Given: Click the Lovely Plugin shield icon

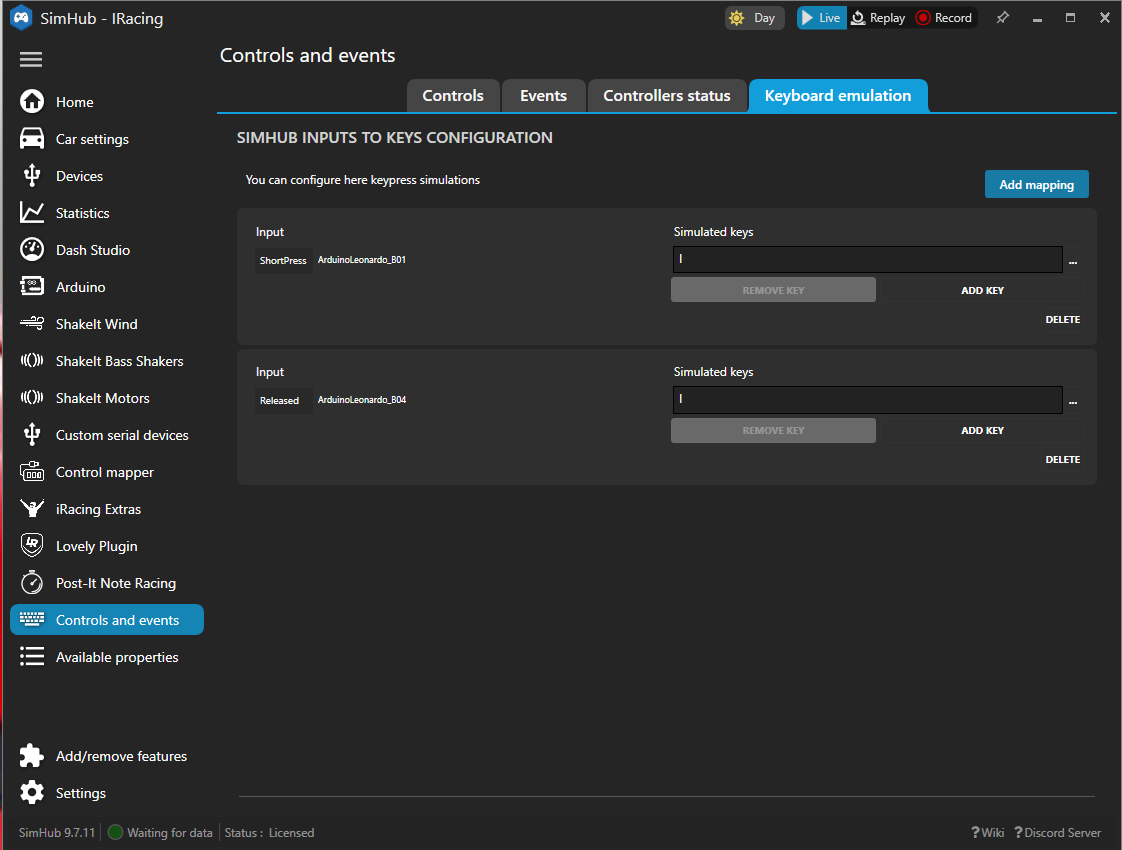Looking at the screenshot, I should click(31, 545).
